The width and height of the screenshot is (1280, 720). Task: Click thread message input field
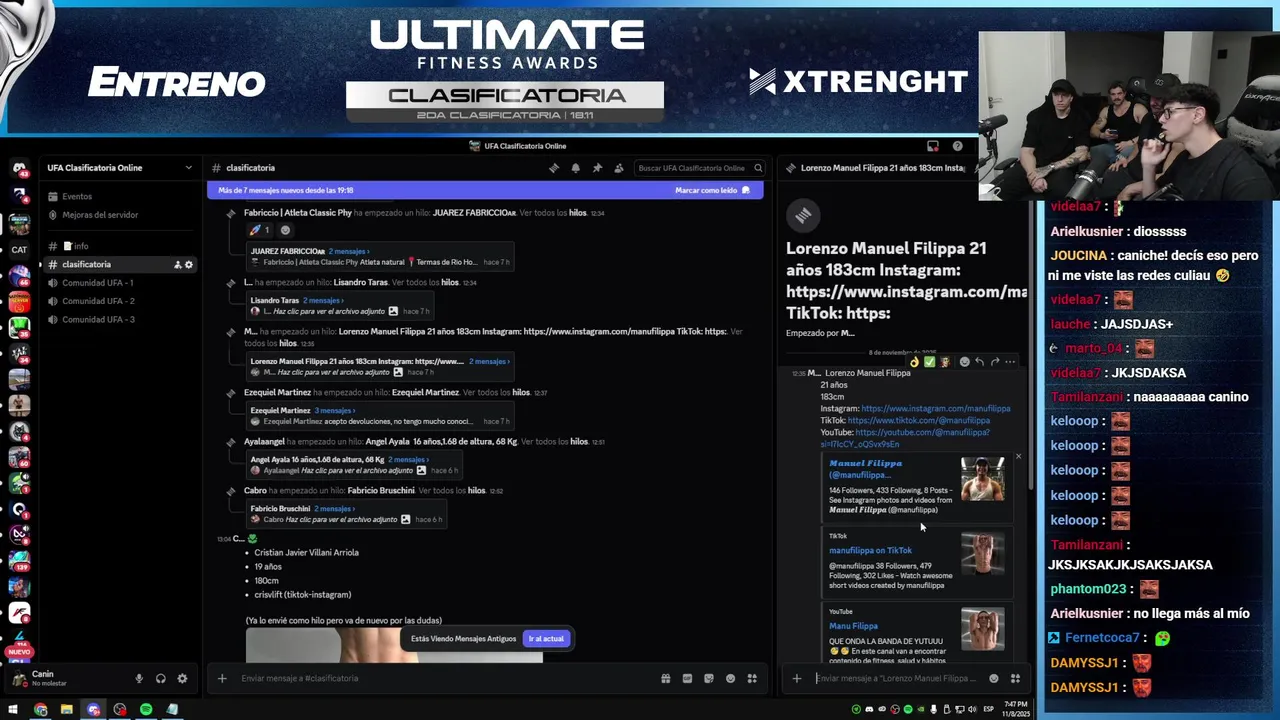tap(897, 678)
